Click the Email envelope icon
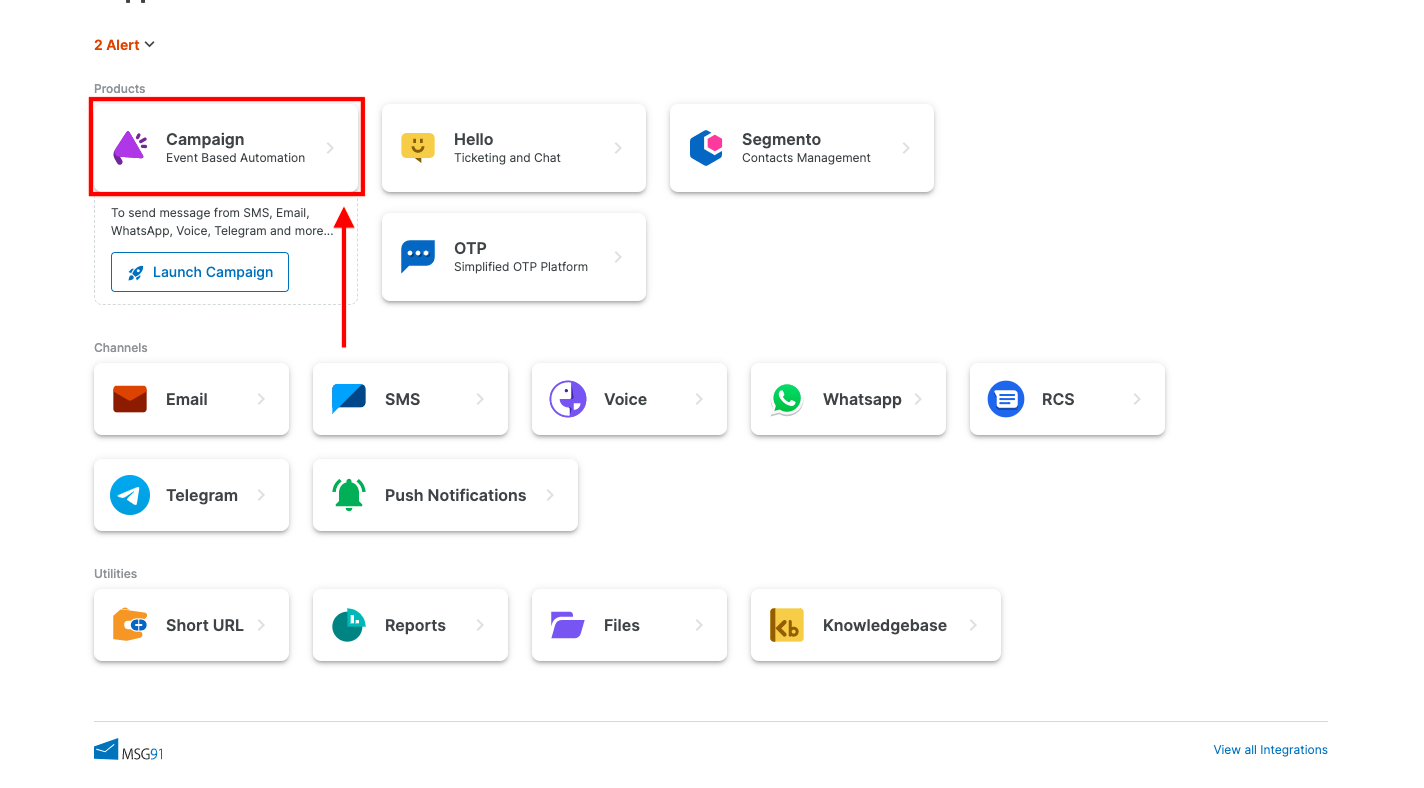The height and width of the screenshot is (788, 1424). (x=130, y=399)
